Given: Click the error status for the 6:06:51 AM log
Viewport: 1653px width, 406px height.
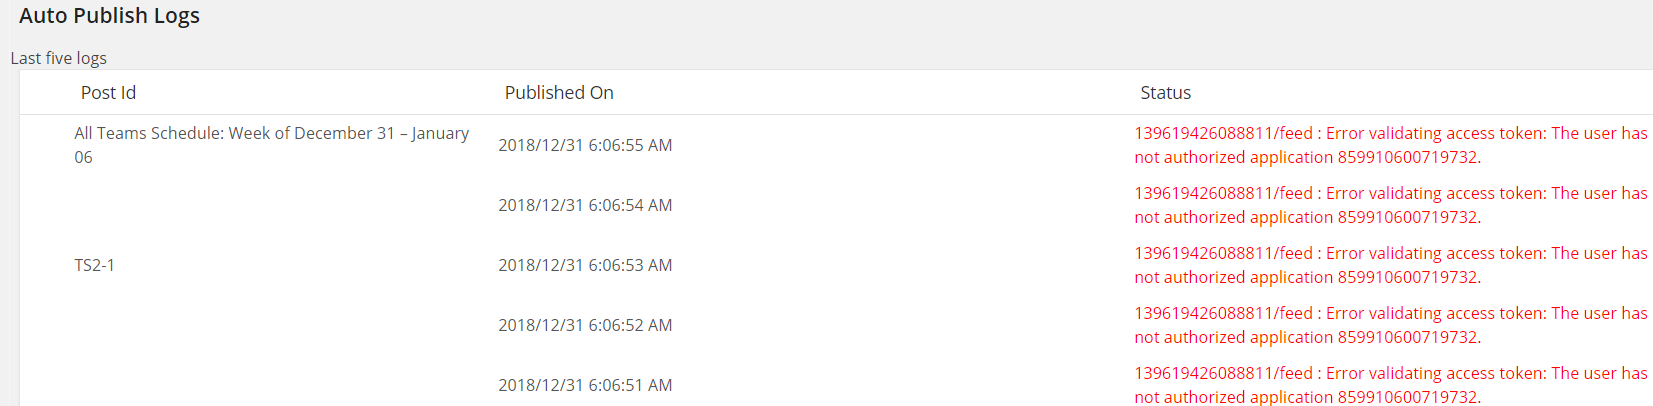Looking at the screenshot, I should click(1390, 385).
